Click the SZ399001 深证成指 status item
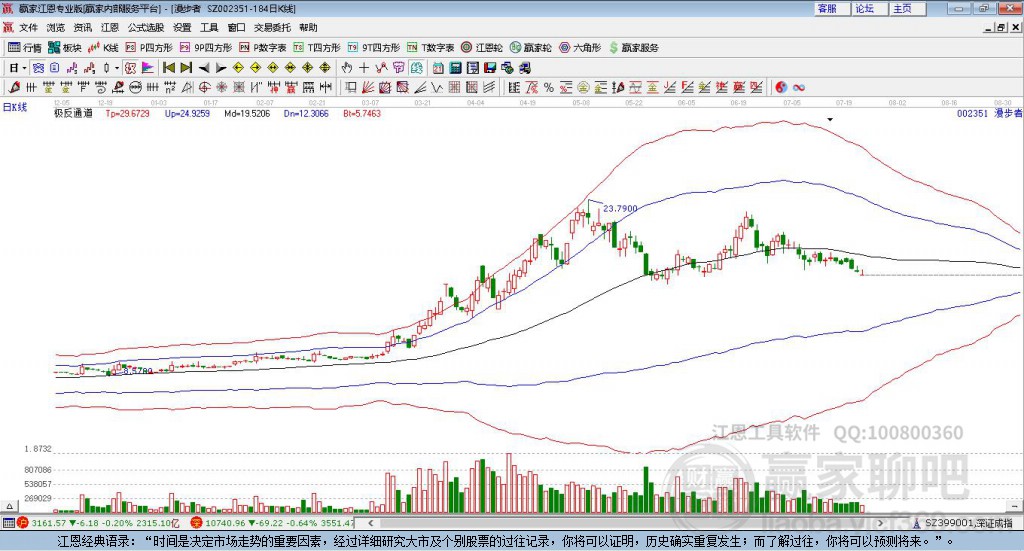Image resolution: width=1024 pixels, height=551 pixels. tap(963, 523)
